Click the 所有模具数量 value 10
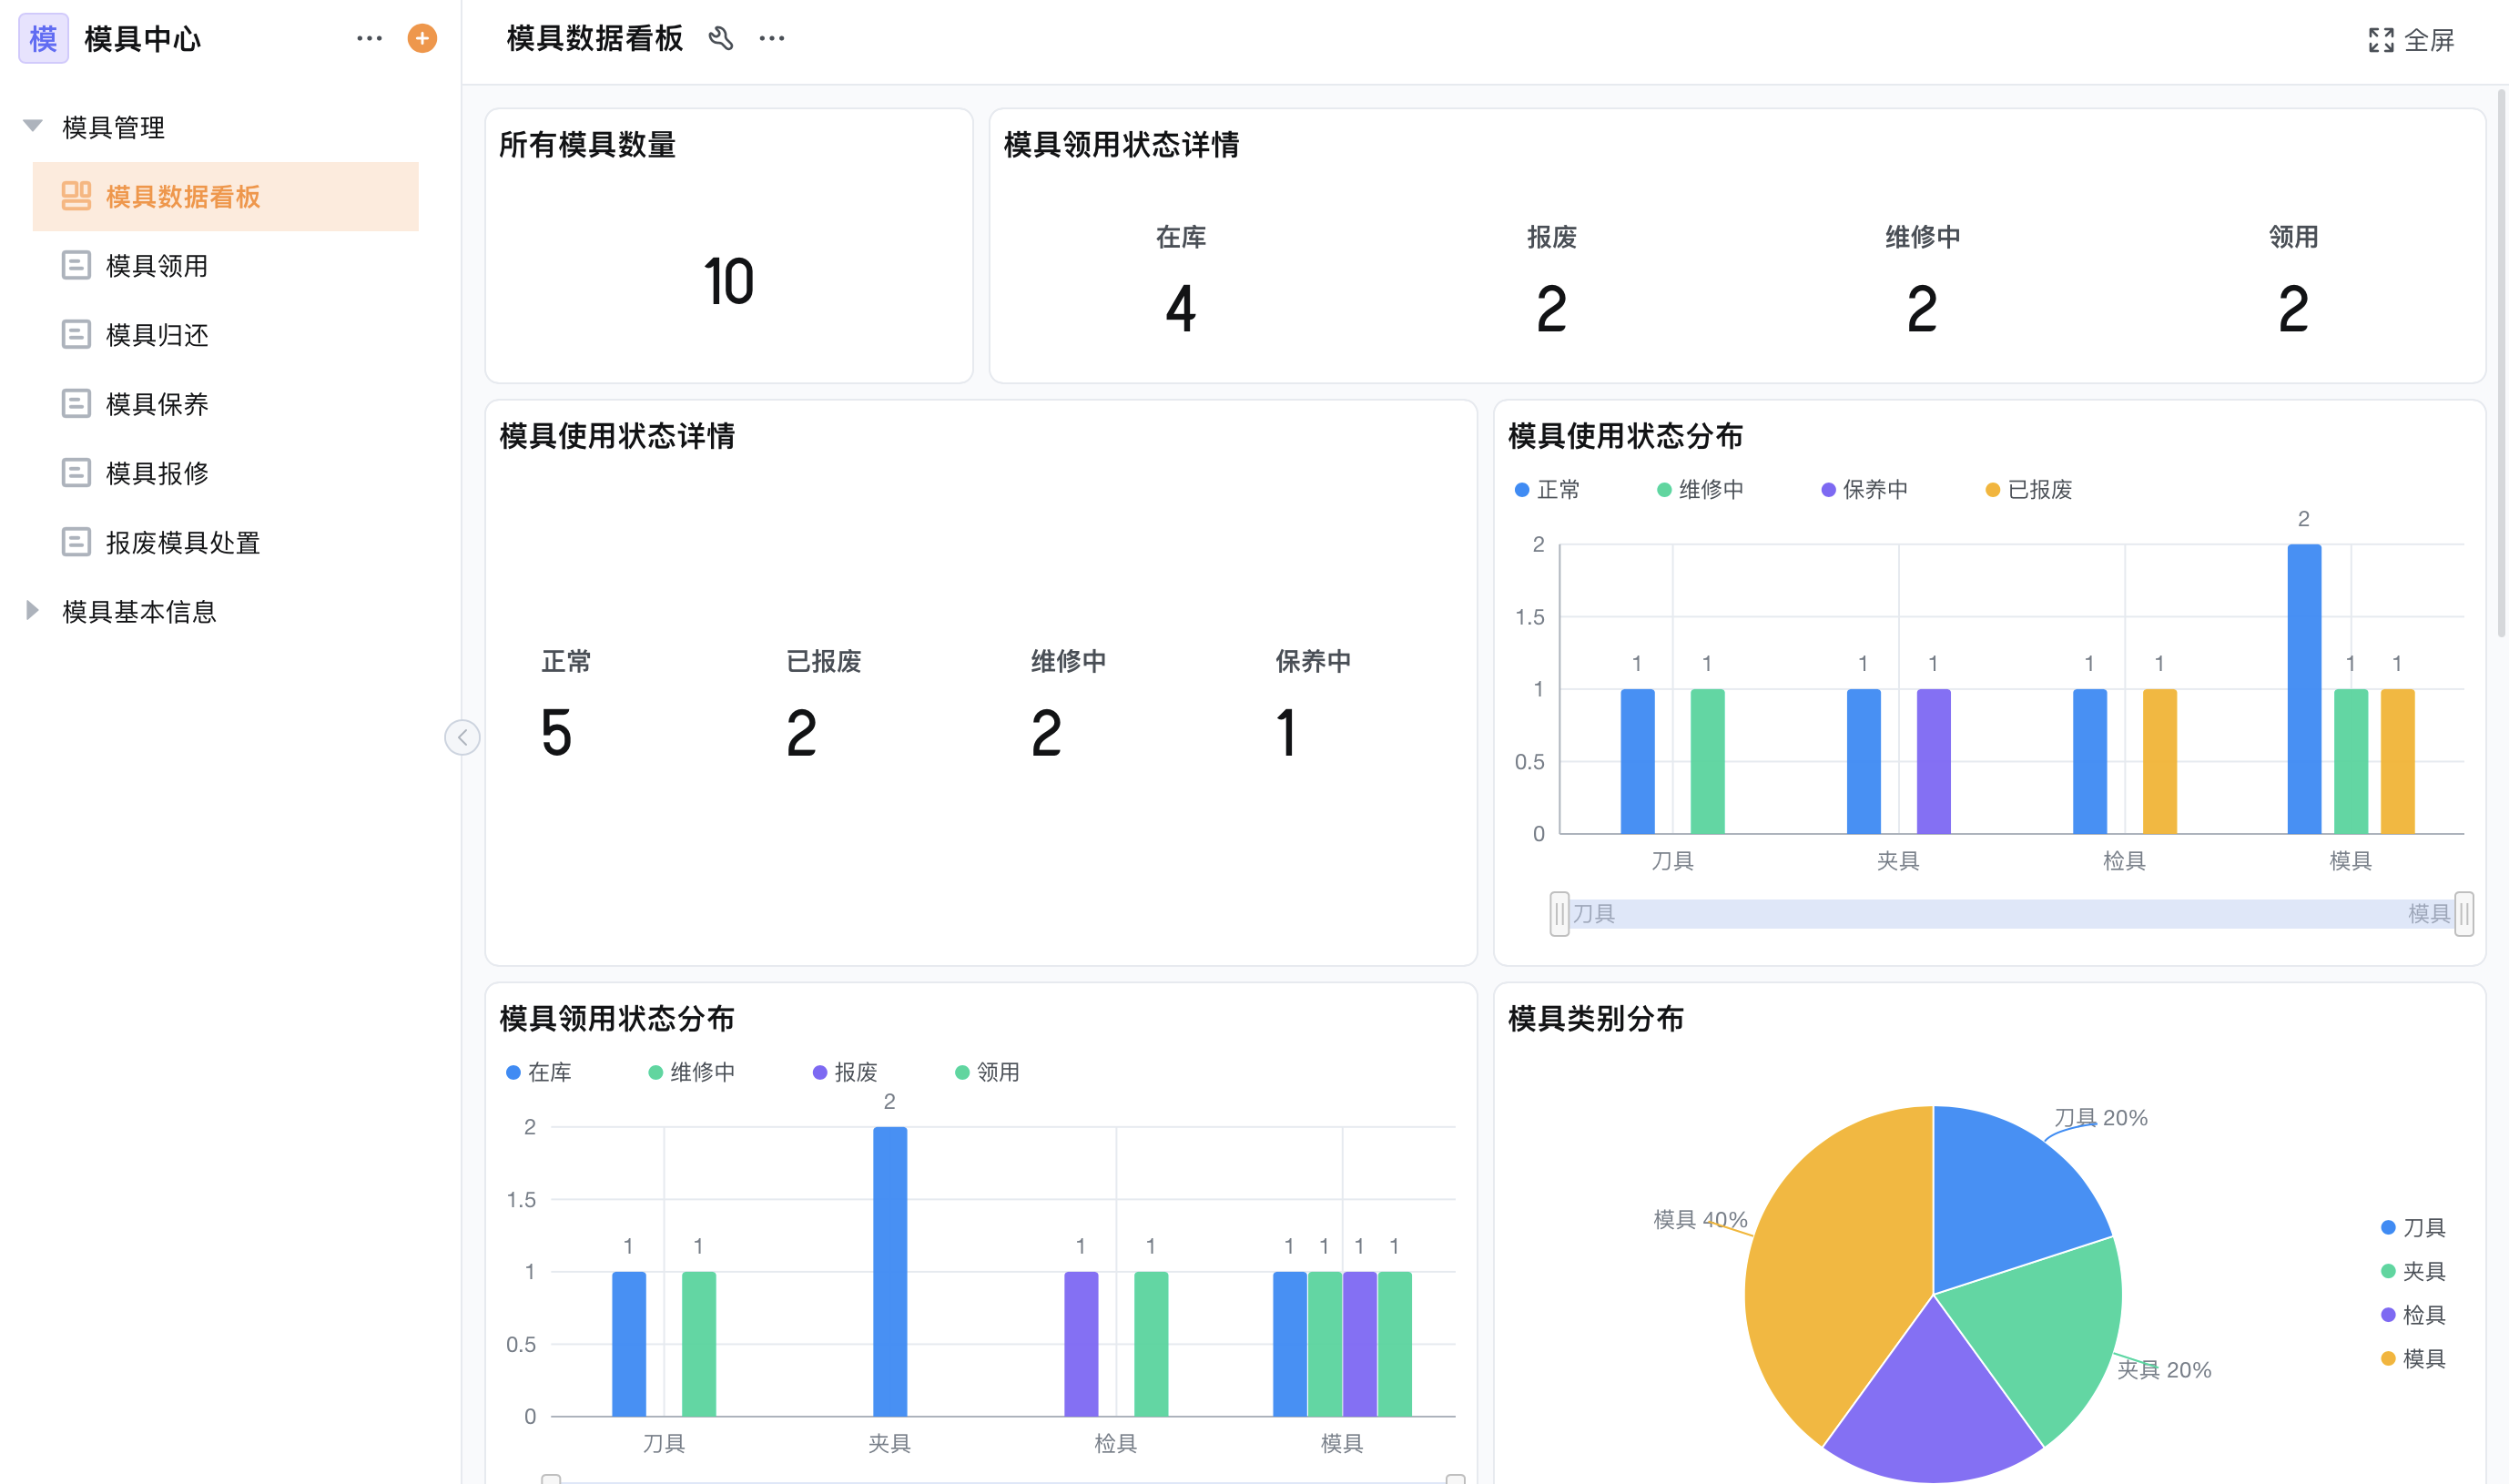Viewport: 2509px width, 1484px height. pos(728,281)
